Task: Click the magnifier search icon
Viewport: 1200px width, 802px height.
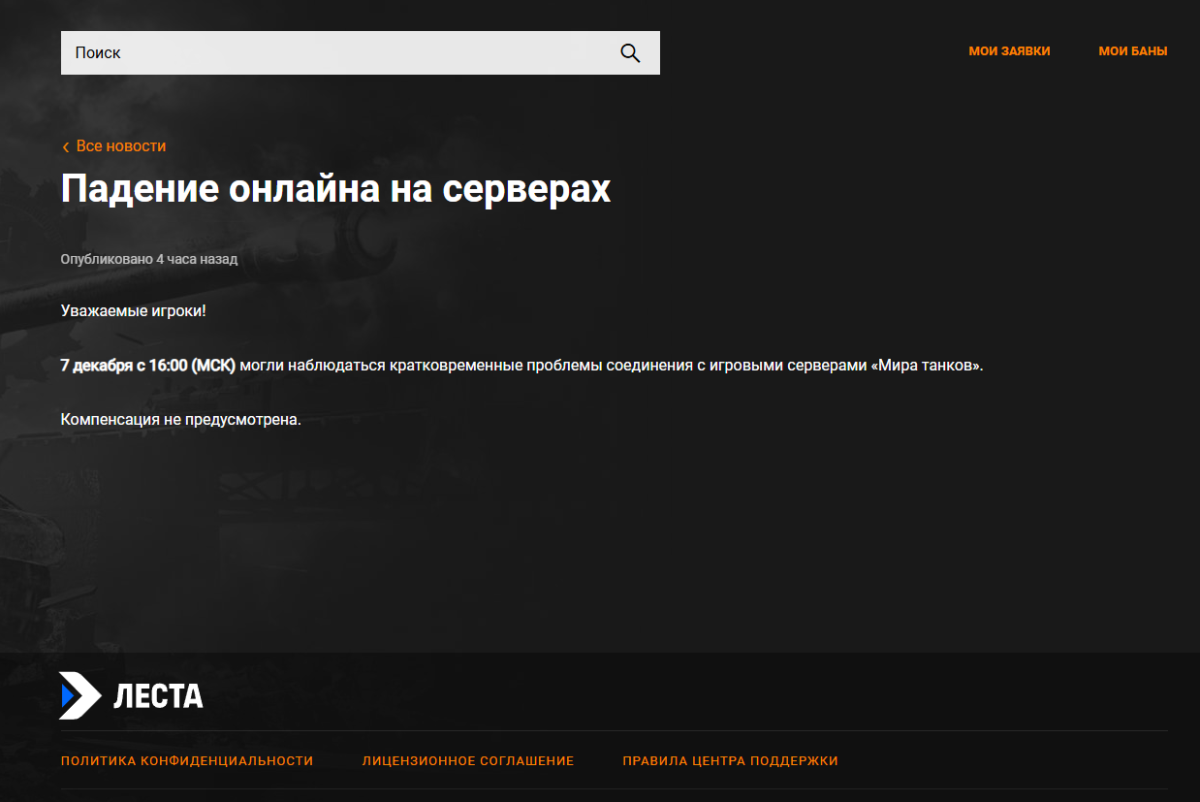Action: pos(630,53)
